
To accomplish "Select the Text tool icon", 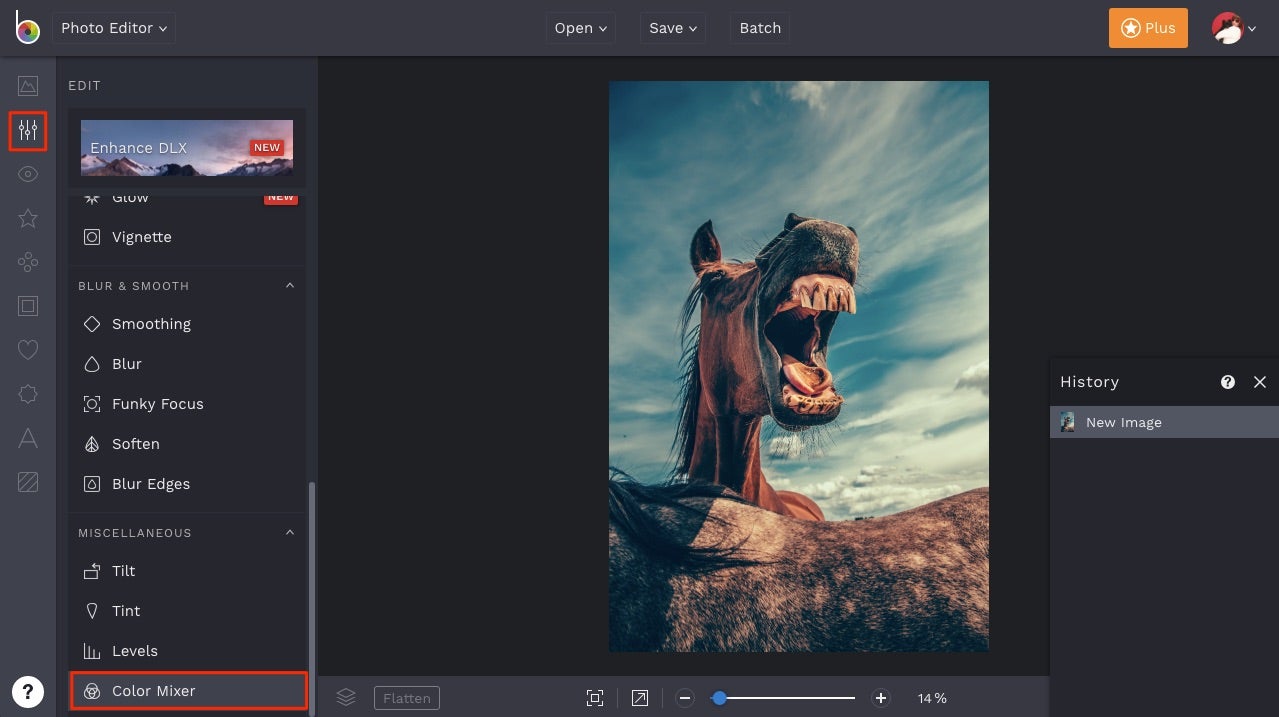I will [x=27, y=438].
